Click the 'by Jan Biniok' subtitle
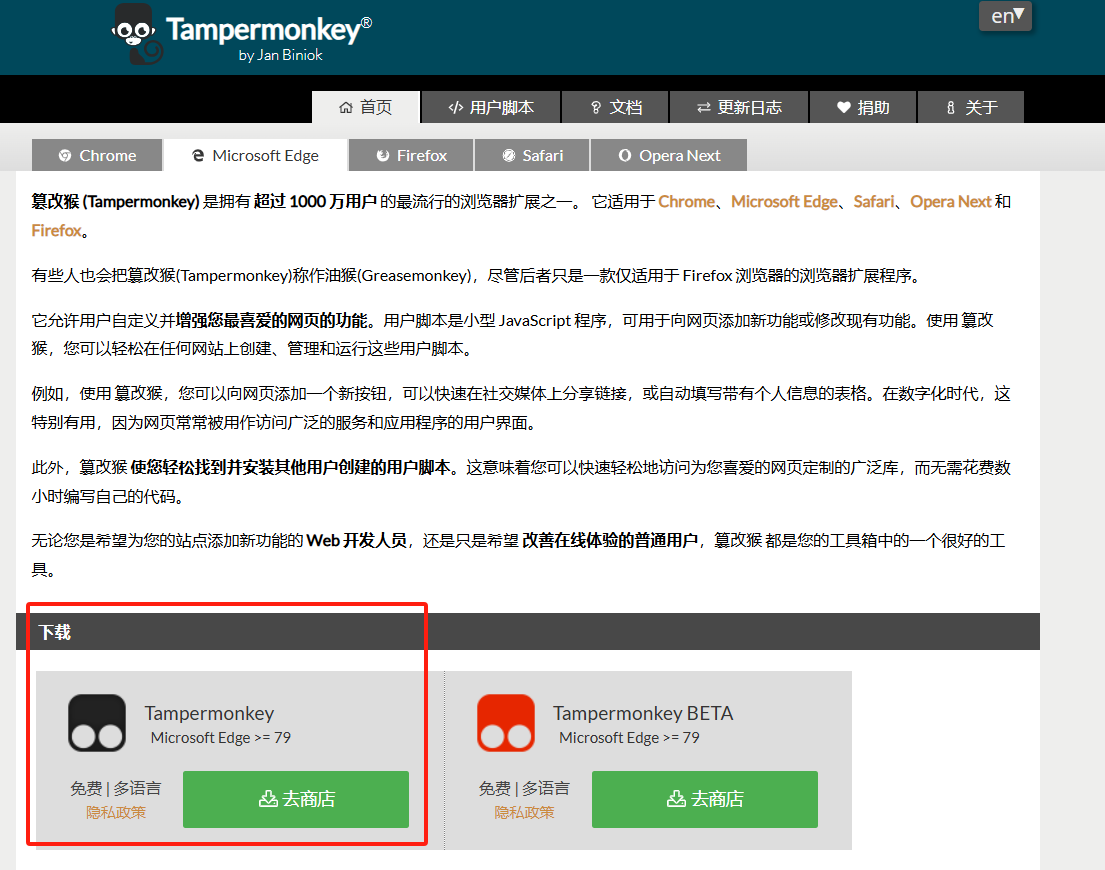The width and height of the screenshot is (1105, 870). click(280, 55)
